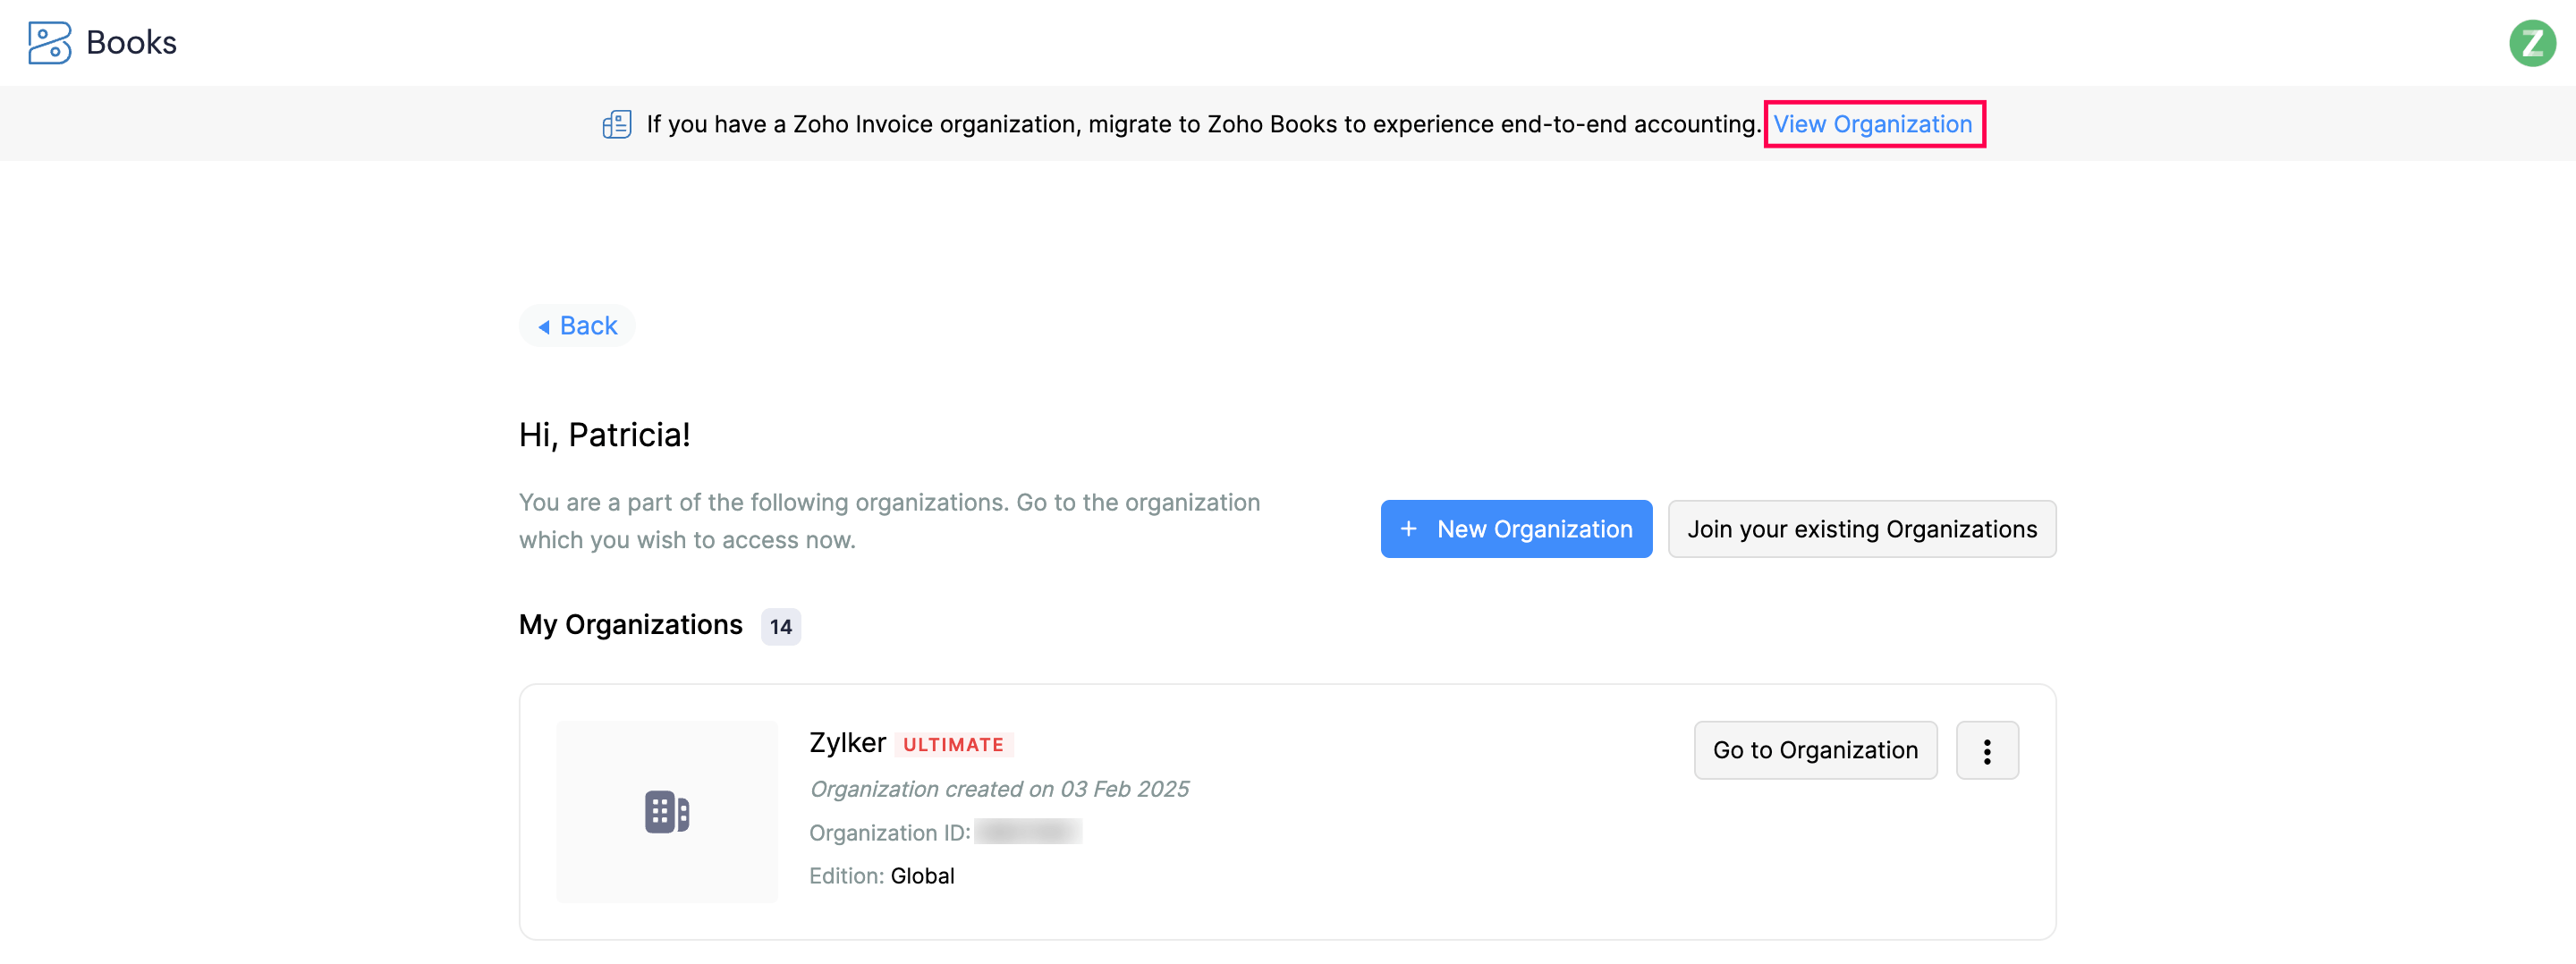Click the ULTIMATE plan badge

coord(953,745)
